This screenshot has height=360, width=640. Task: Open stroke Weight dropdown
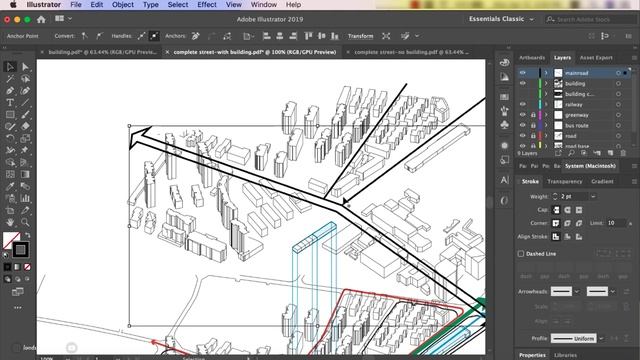click(x=593, y=197)
